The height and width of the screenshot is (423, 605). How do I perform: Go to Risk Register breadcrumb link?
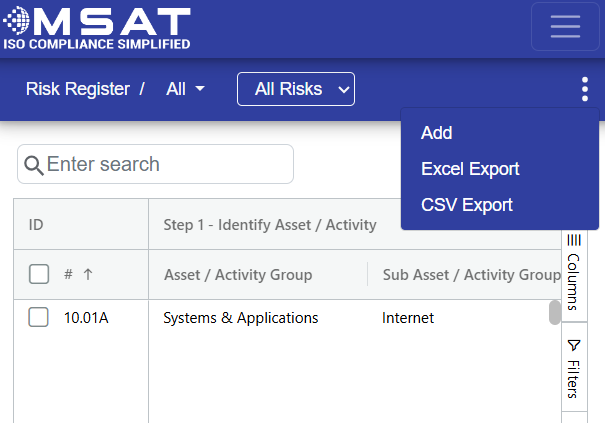click(x=78, y=89)
